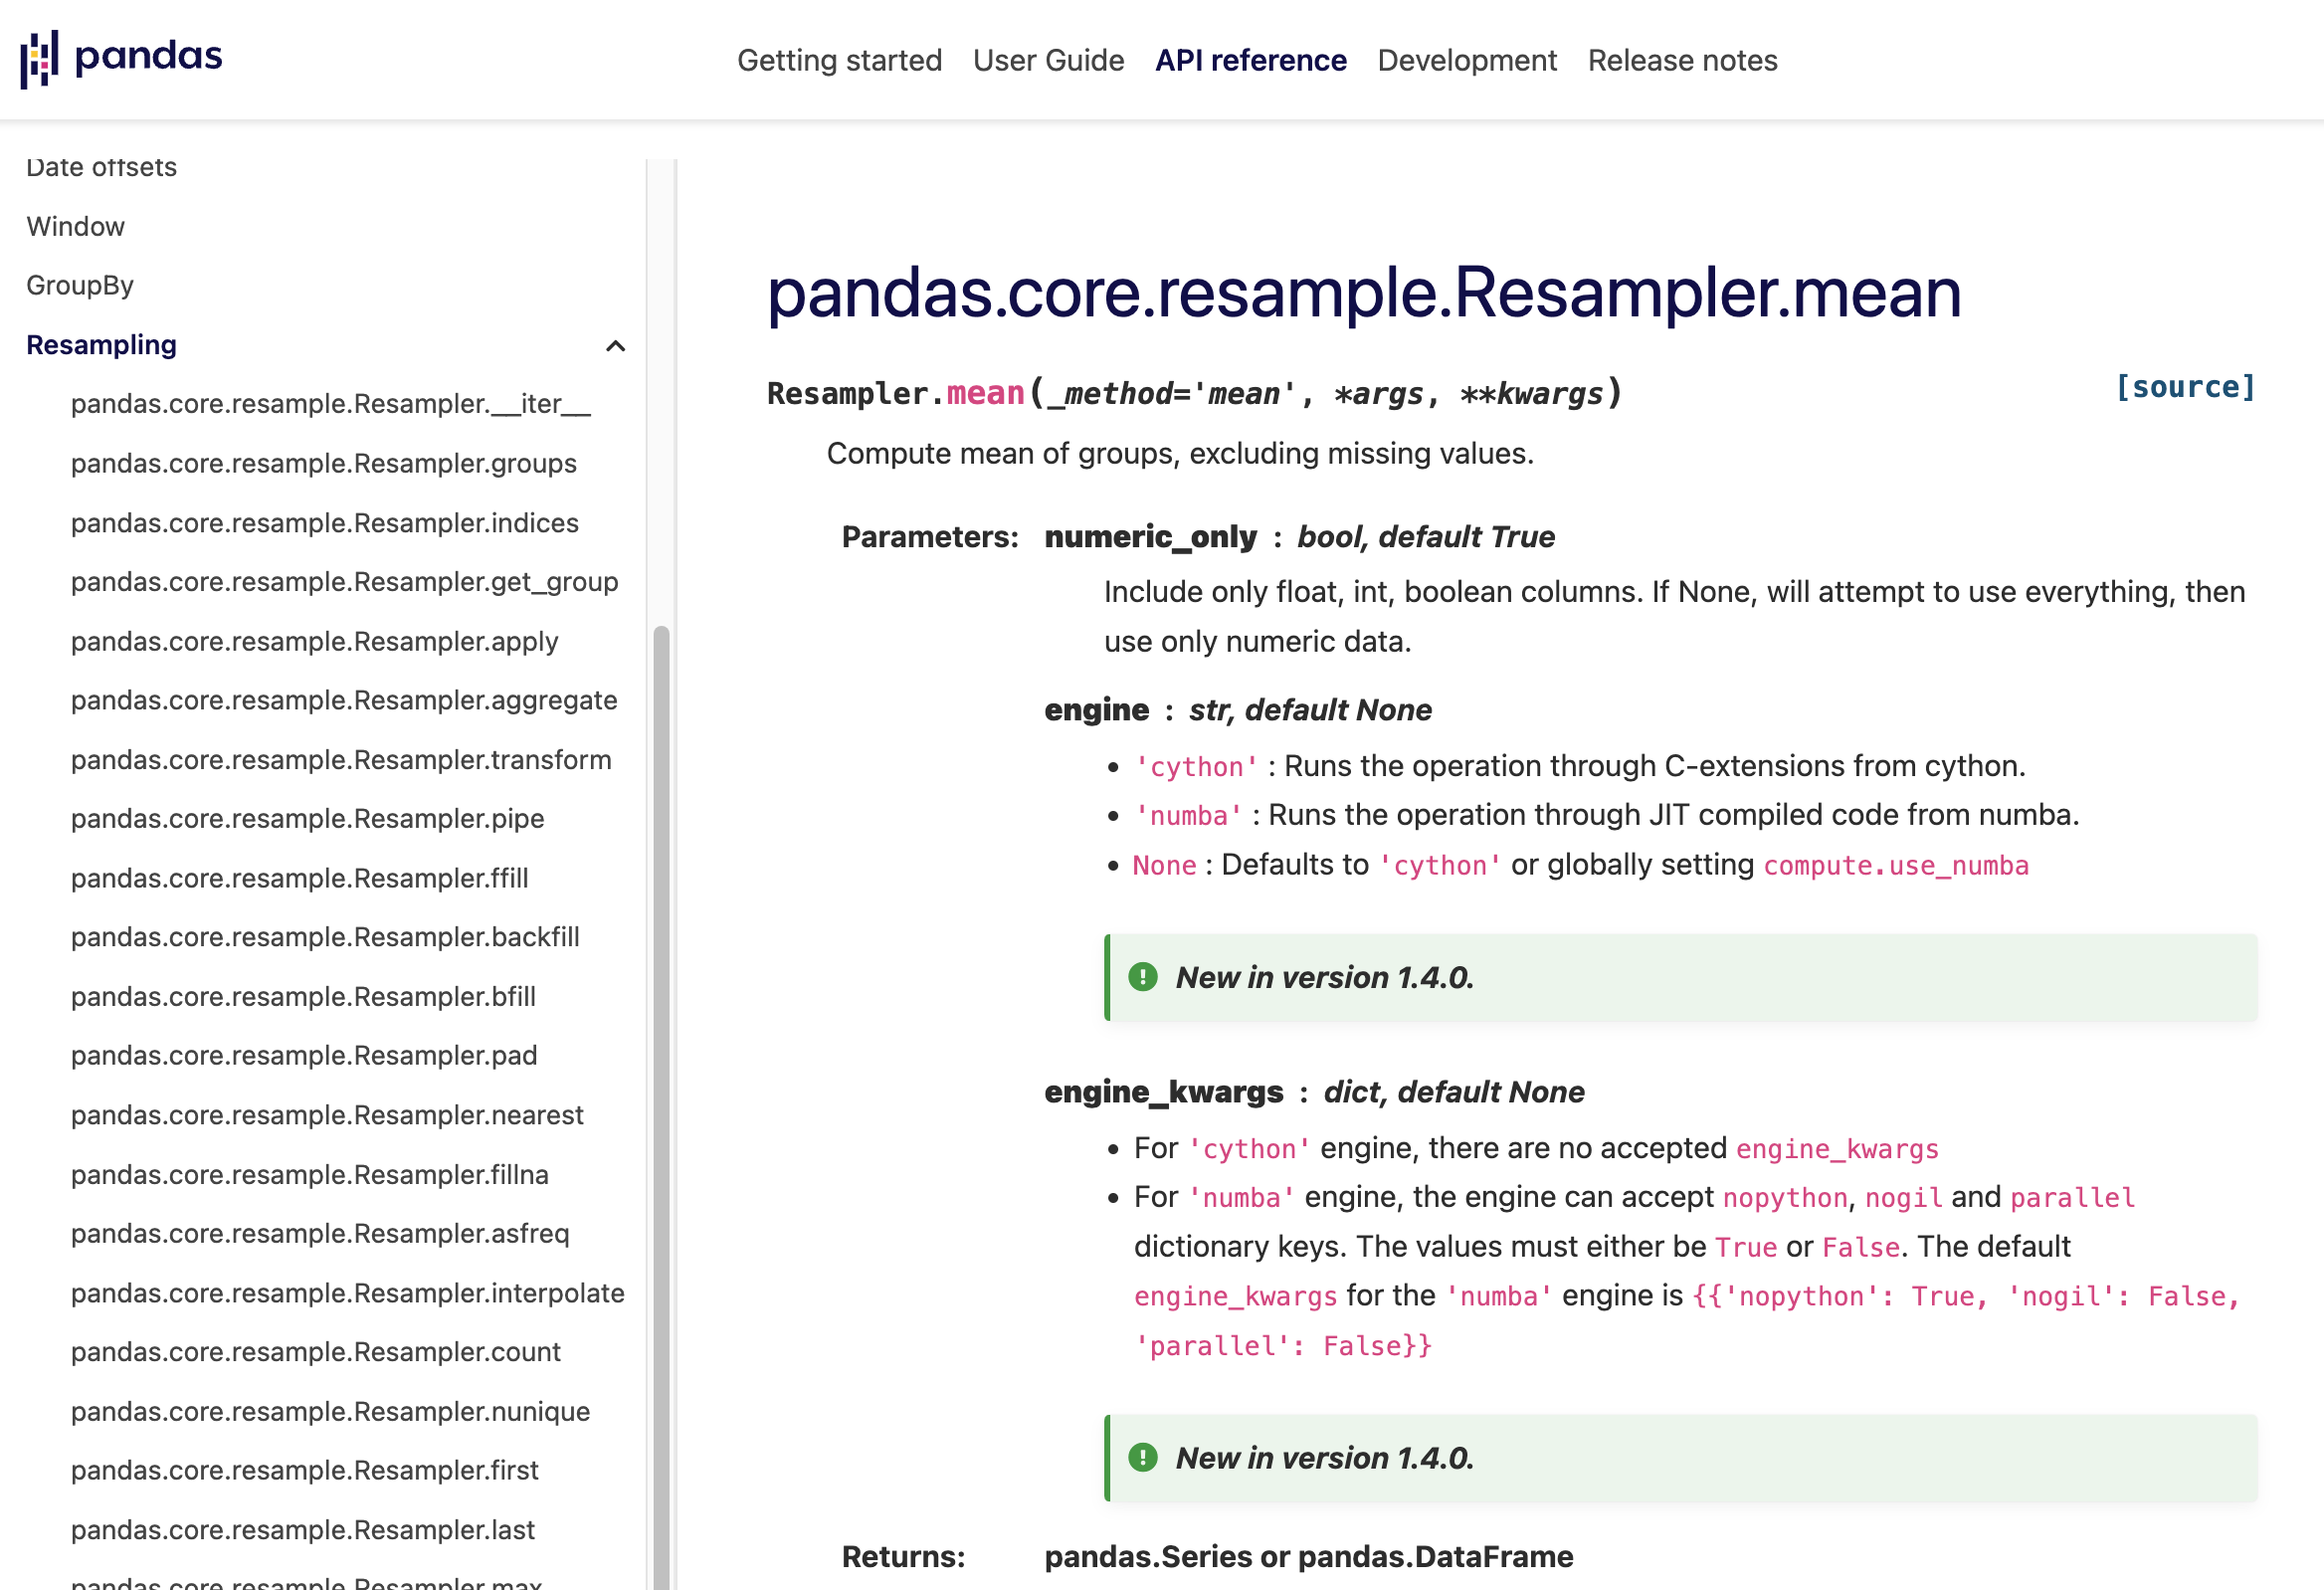Click the engine parameter name
The height and width of the screenshot is (1590, 2324).
coord(1096,710)
